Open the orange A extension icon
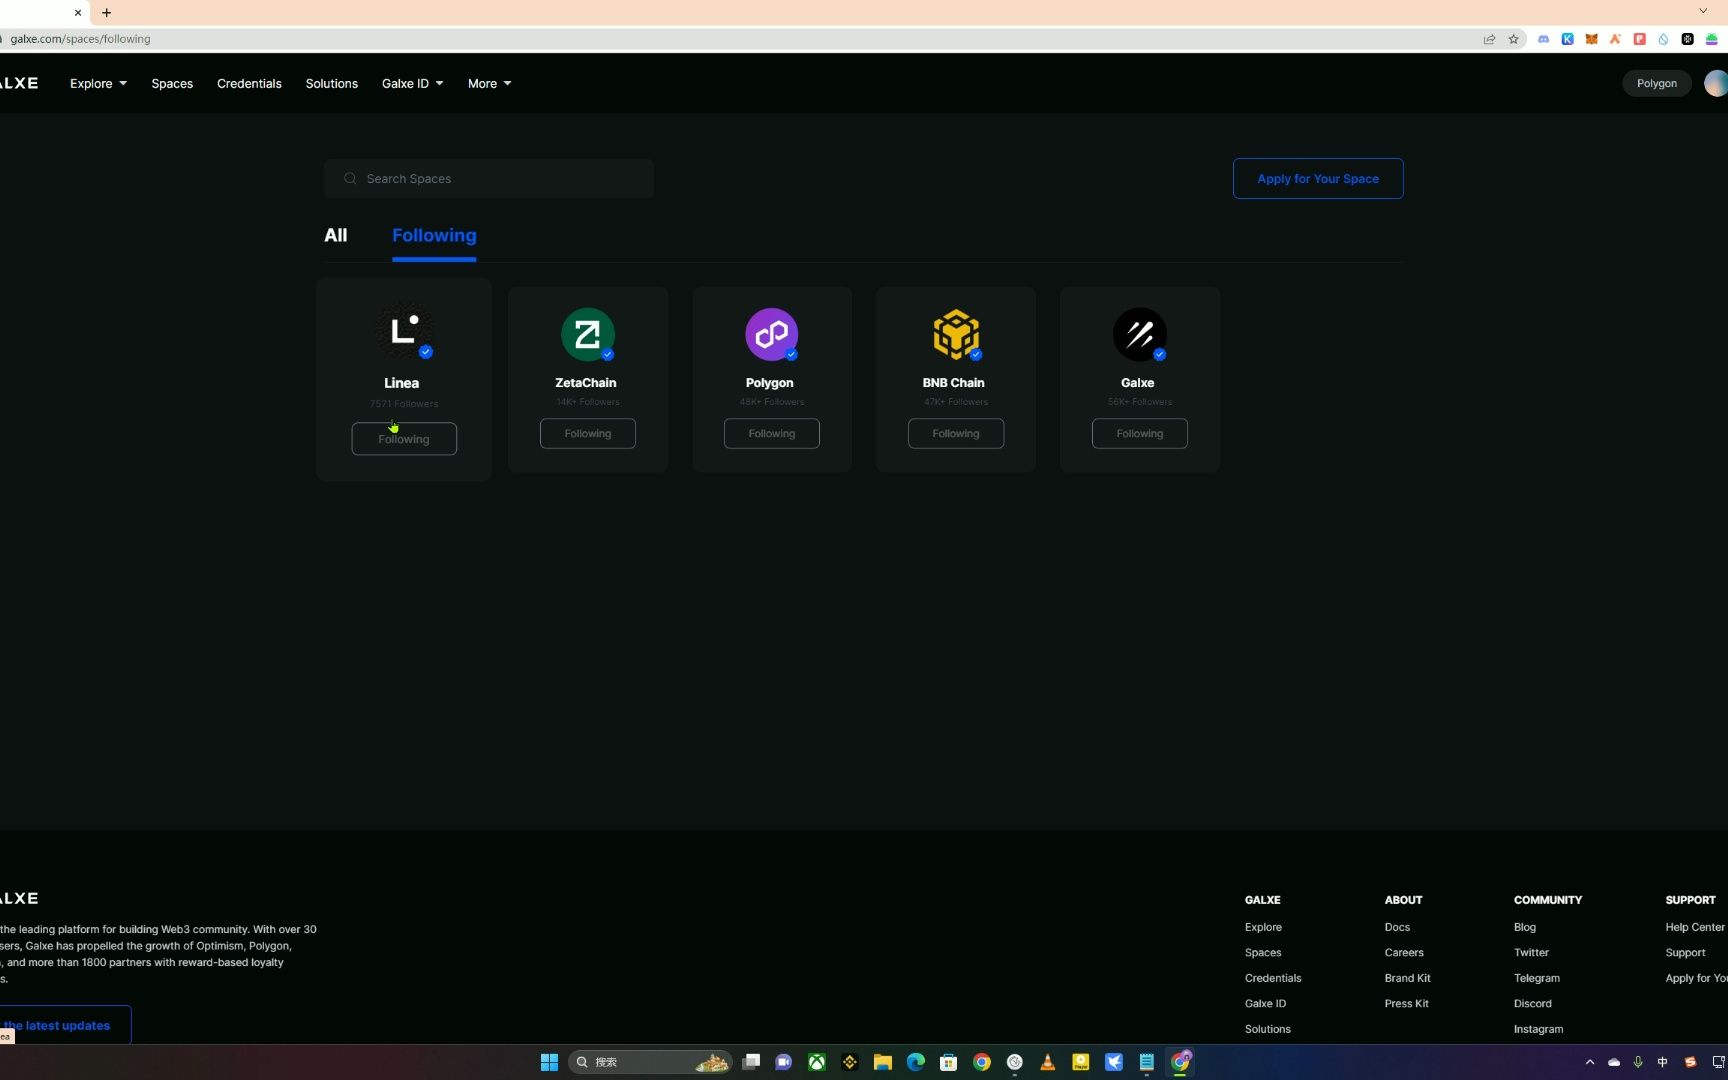 point(1615,39)
